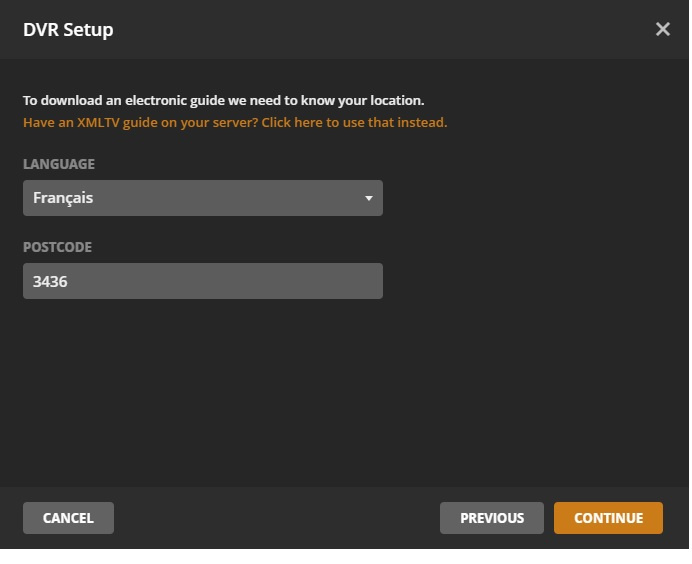Close the DVR Setup dialog with X

[662, 30]
